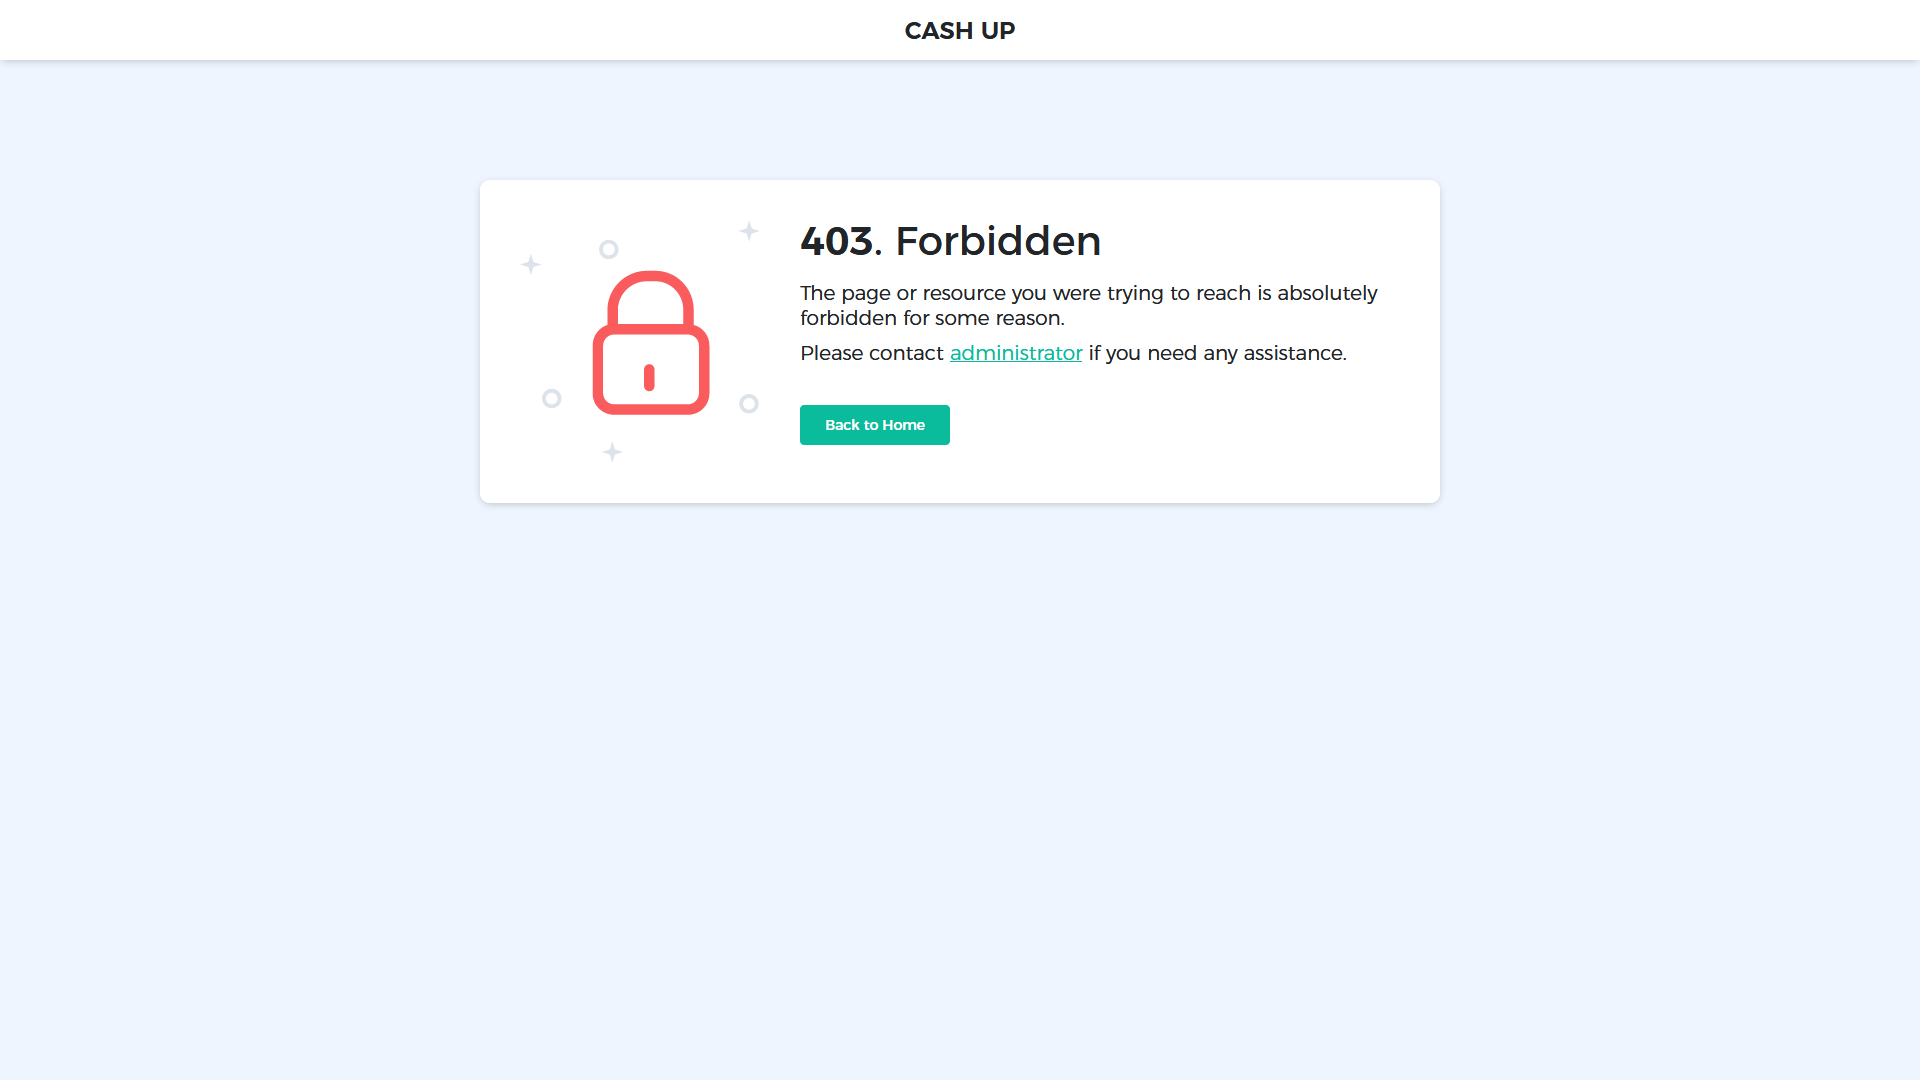Click the small circle at padlock's lower right
The width and height of the screenshot is (1920, 1080).
pyautogui.click(x=748, y=403)
